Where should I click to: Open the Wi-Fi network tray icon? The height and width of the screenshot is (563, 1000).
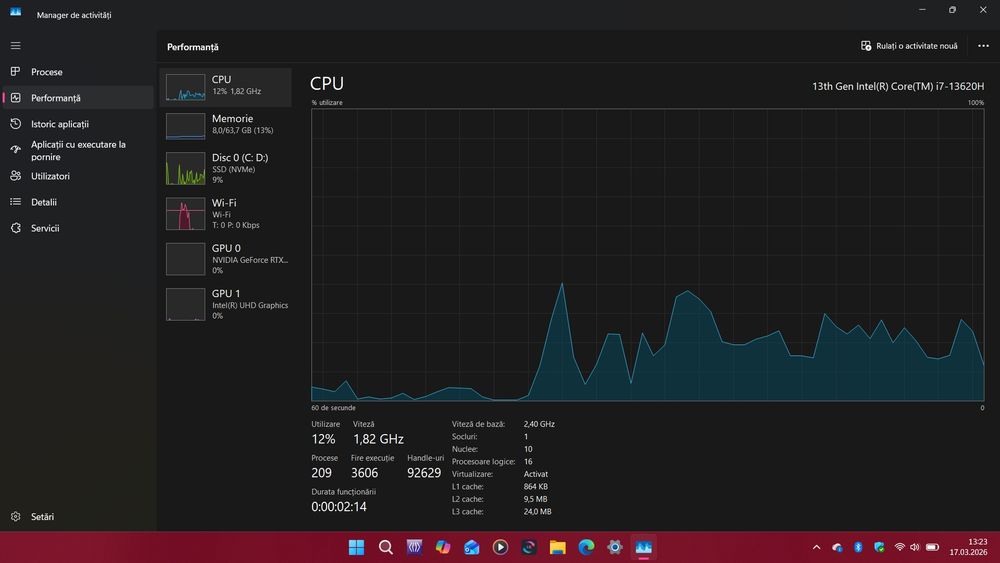pyautogui.click(x=899, y=547)
